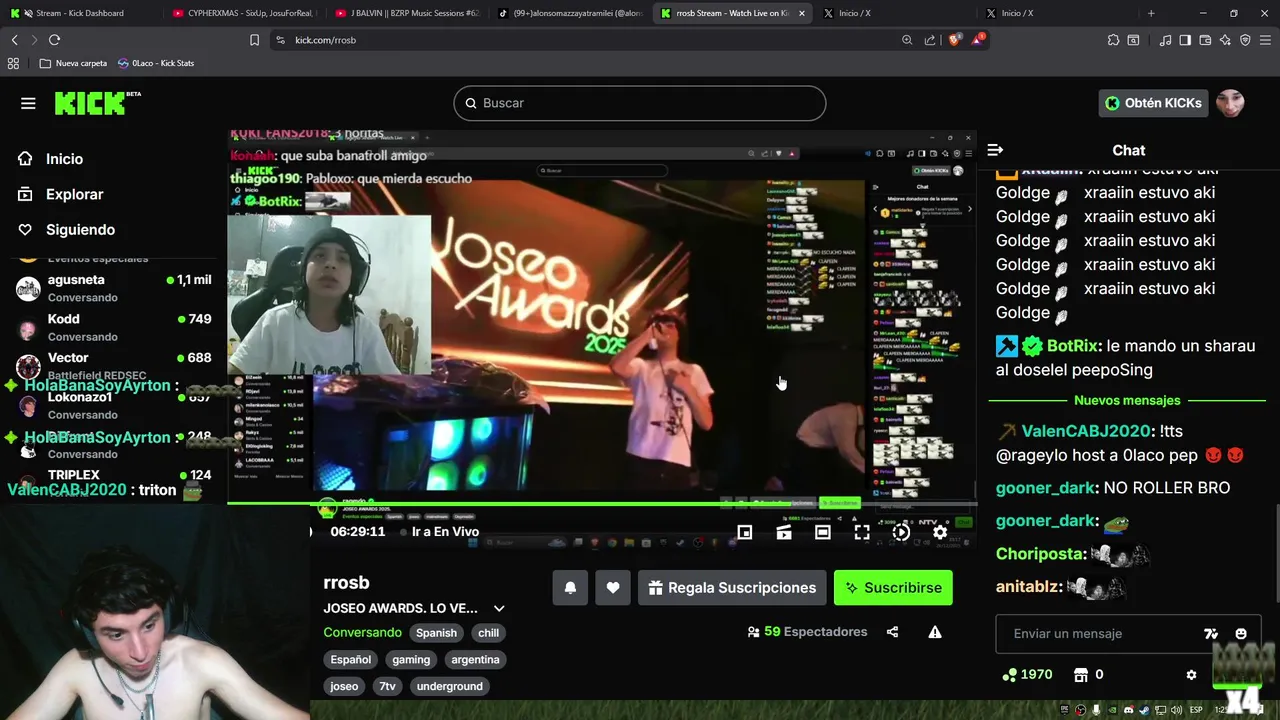This screenshot has height=720, width=1280.
Task: Click the Suscribirse button
Action: point(893,588)
